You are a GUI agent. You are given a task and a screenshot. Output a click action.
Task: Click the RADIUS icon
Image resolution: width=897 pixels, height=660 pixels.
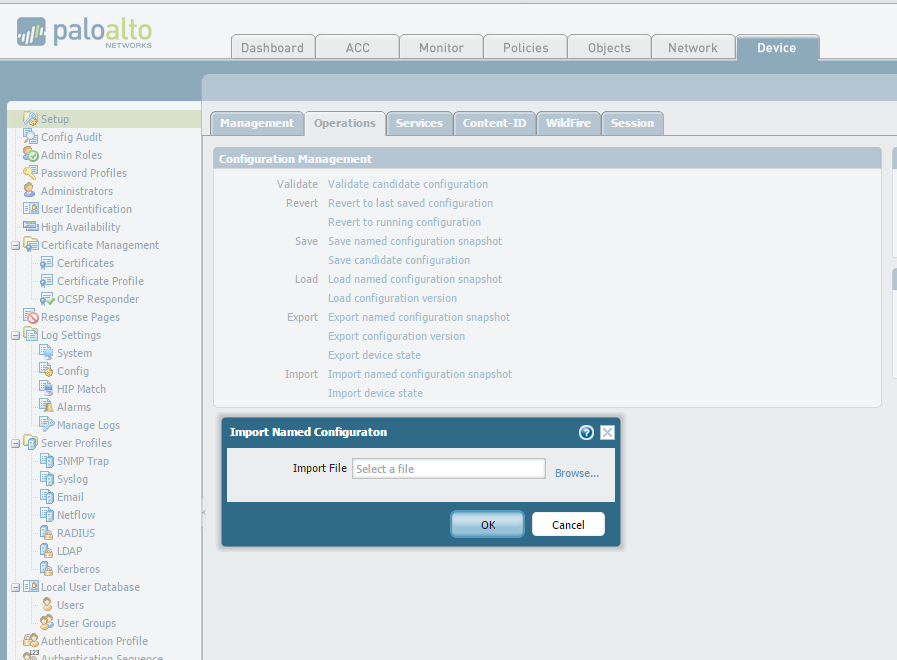[x=46, y=532]
